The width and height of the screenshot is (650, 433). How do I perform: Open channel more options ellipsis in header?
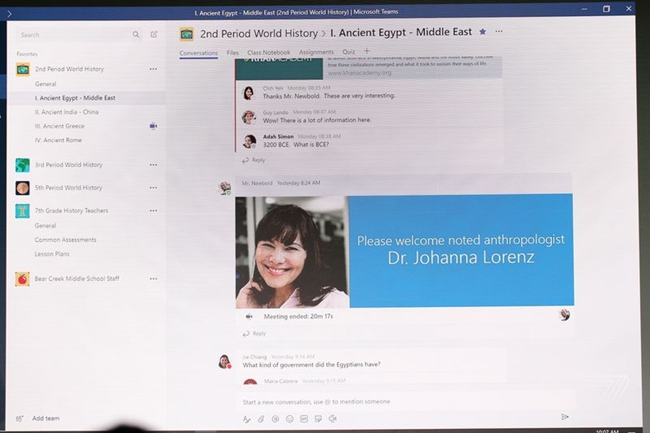499,31
